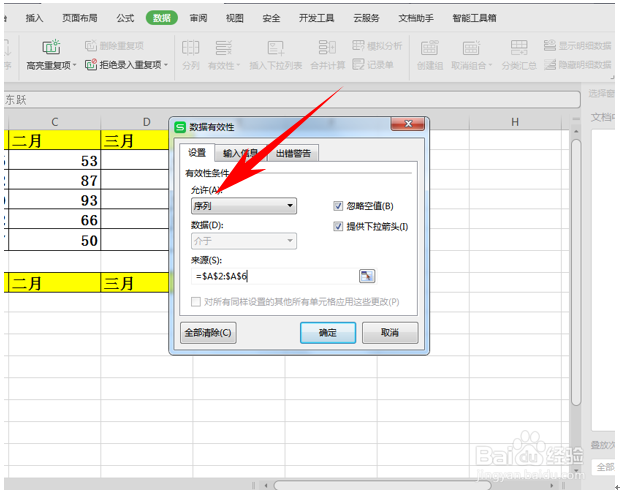Select the Data (数据) ribbon tab

point(162,18)
